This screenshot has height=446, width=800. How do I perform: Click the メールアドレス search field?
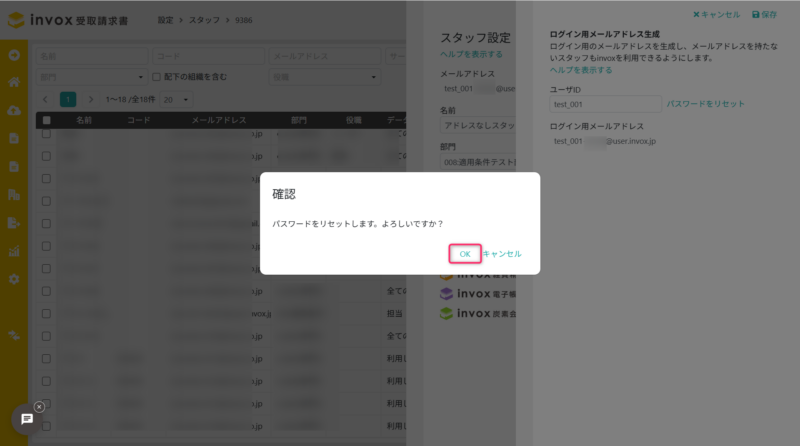click(325, 56)
